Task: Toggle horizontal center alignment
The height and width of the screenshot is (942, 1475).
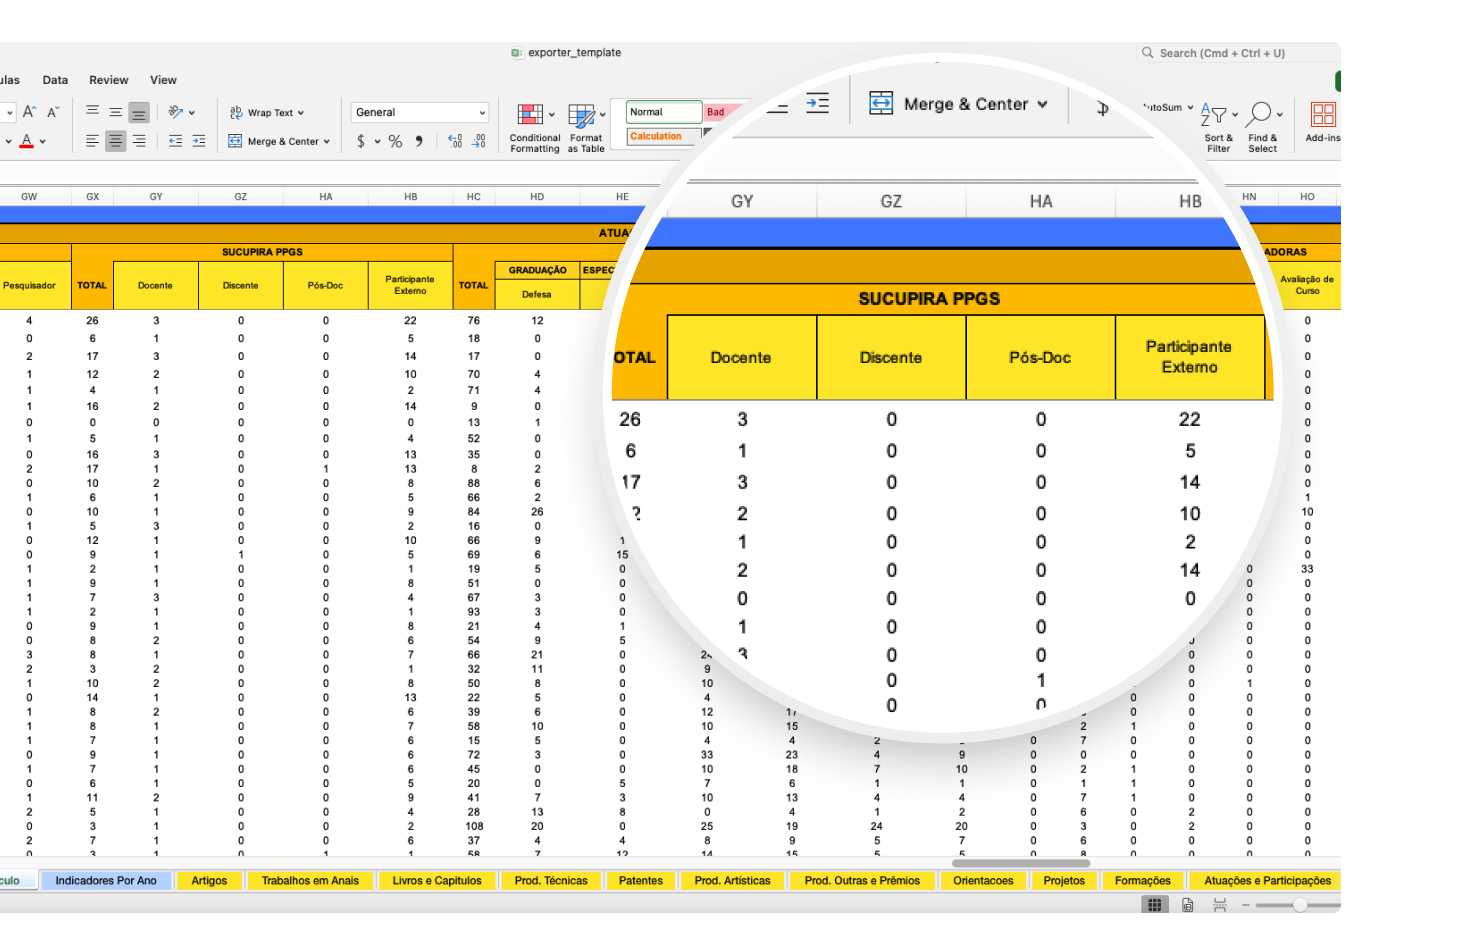Action: click(x=116, y=141)
